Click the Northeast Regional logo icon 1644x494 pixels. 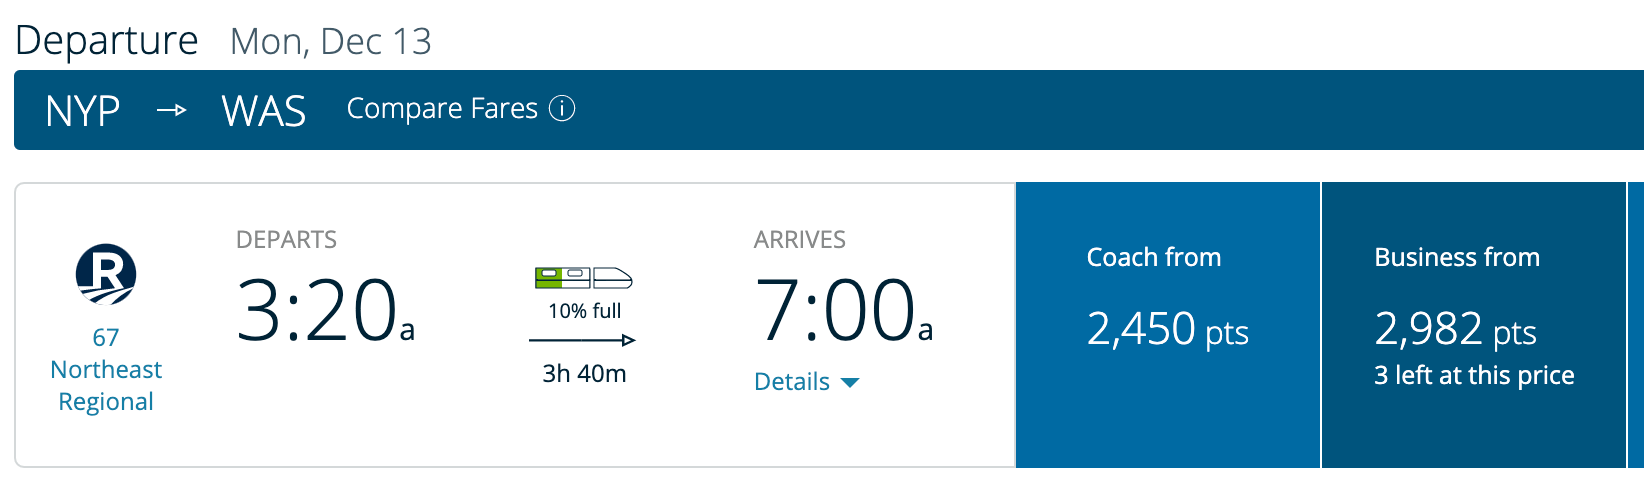click(106, 274)
